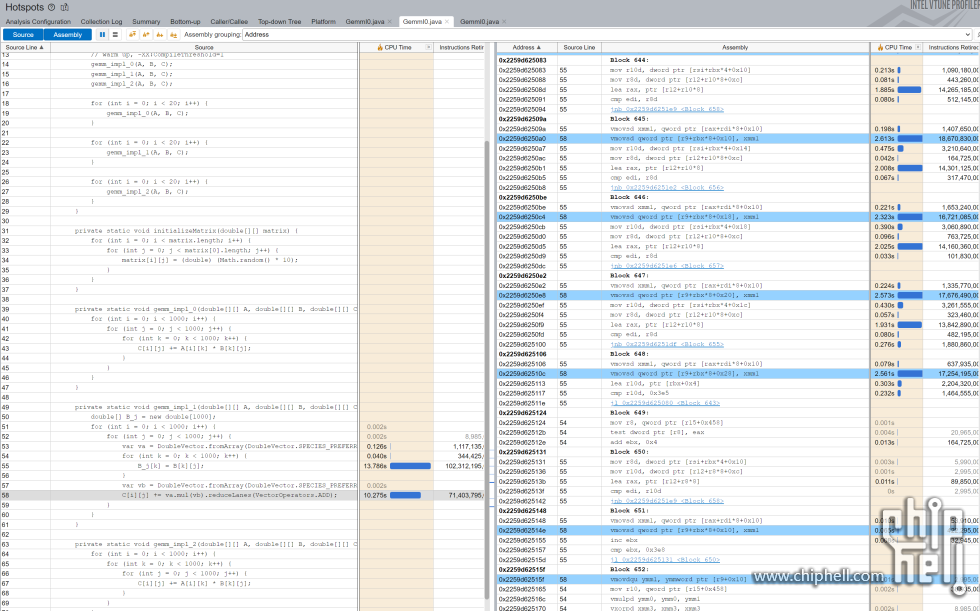980x611 pixels.
Task: Switch to the Caller/Callee tab
Action: tap(229, 21)
